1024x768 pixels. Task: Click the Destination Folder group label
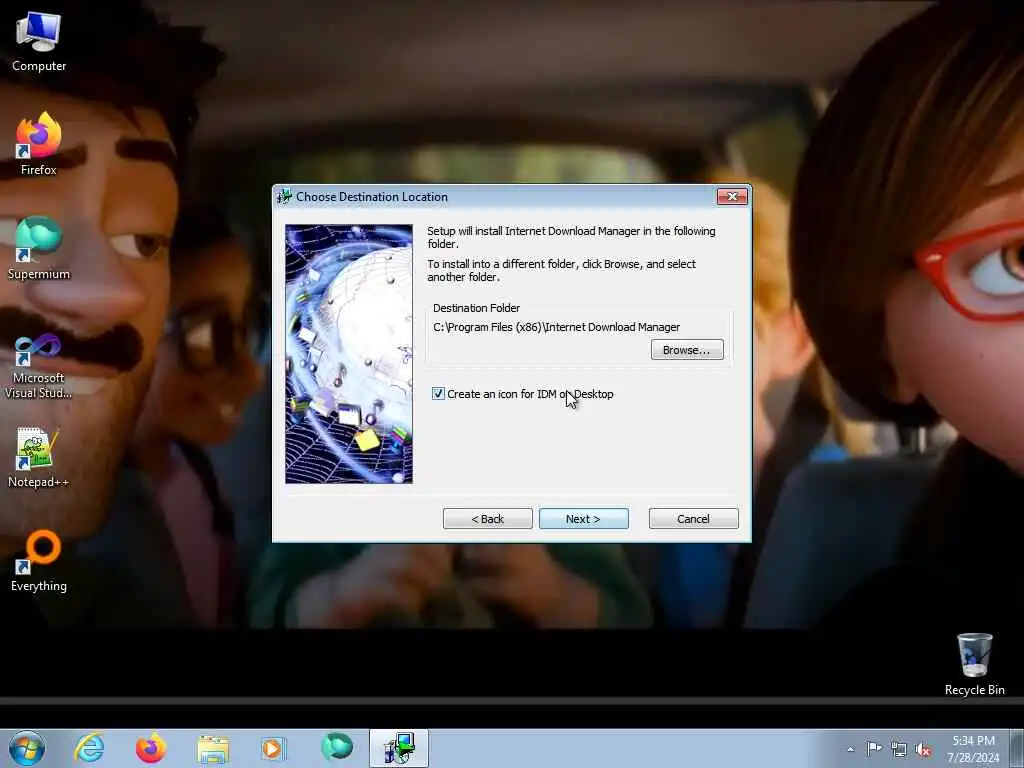coord(477,308)
